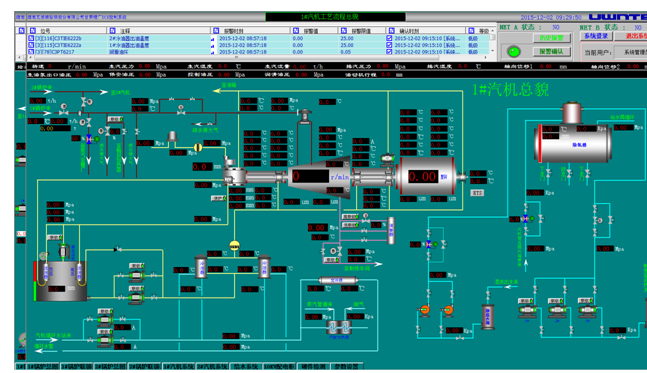647x373 pixels.
Task: Open the 当前用户 current user field
Action: (630, 52)
